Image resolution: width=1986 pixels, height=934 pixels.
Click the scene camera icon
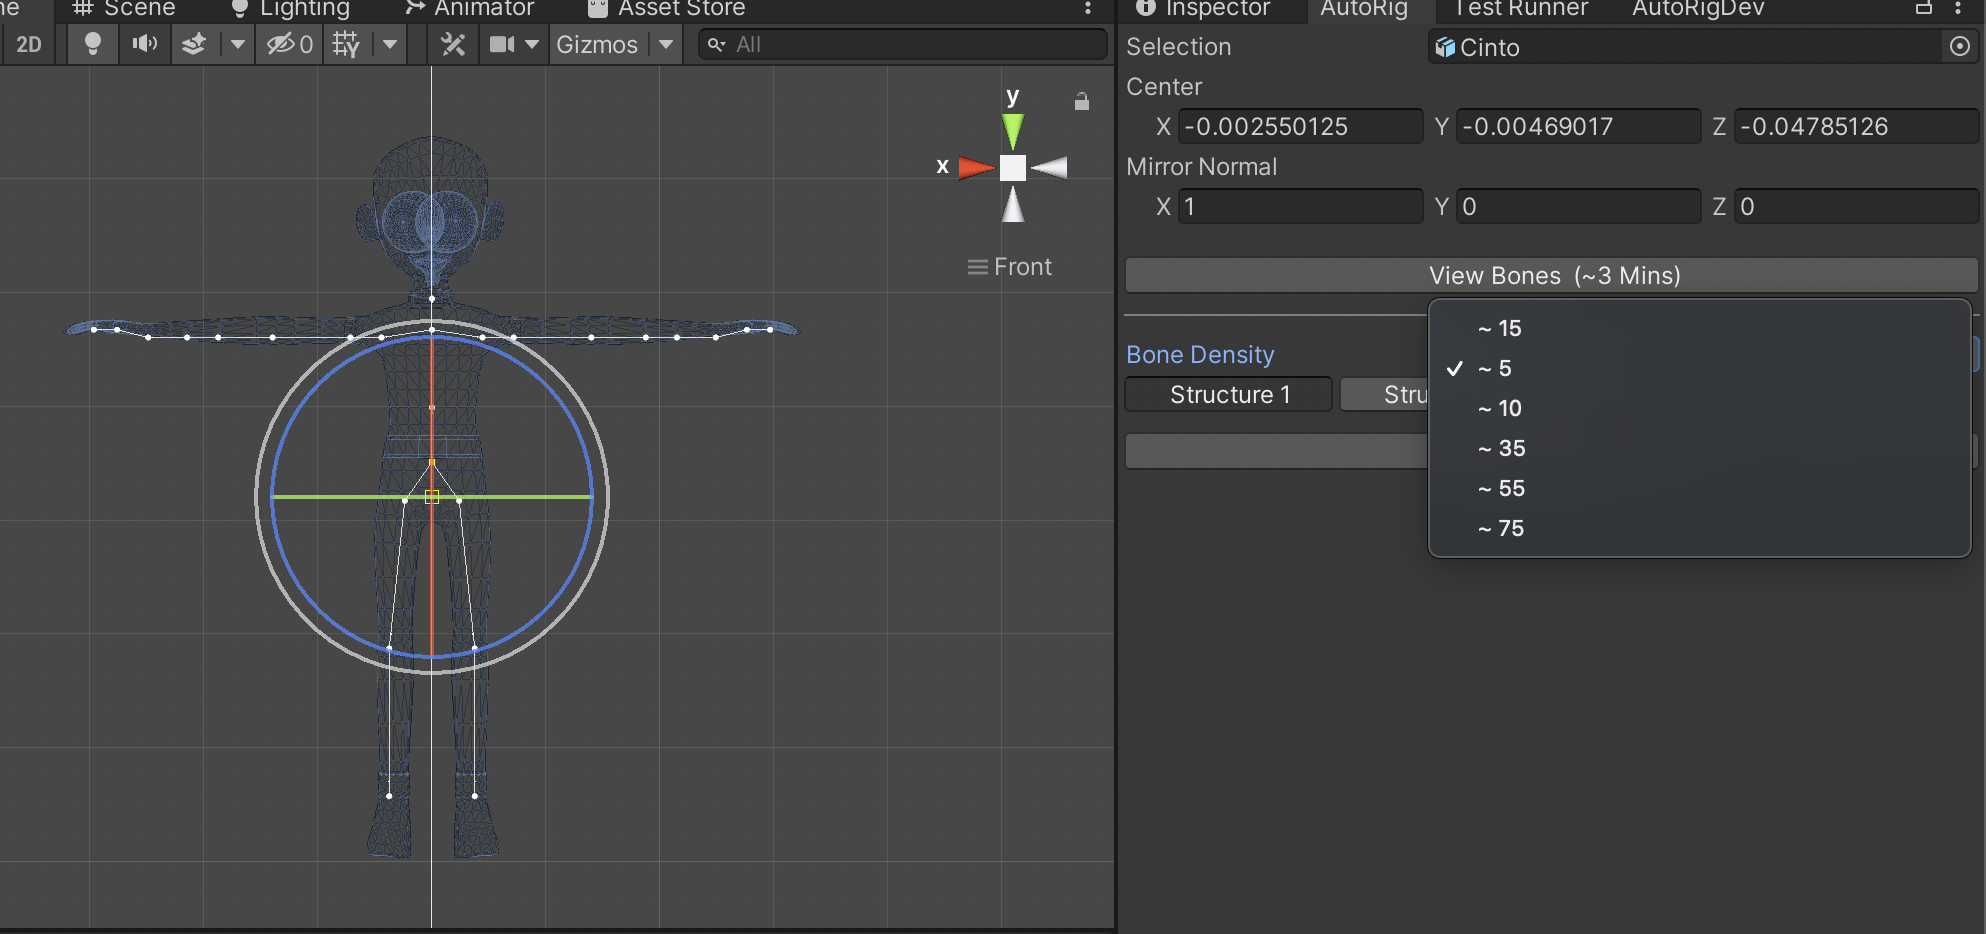[502, 45]
